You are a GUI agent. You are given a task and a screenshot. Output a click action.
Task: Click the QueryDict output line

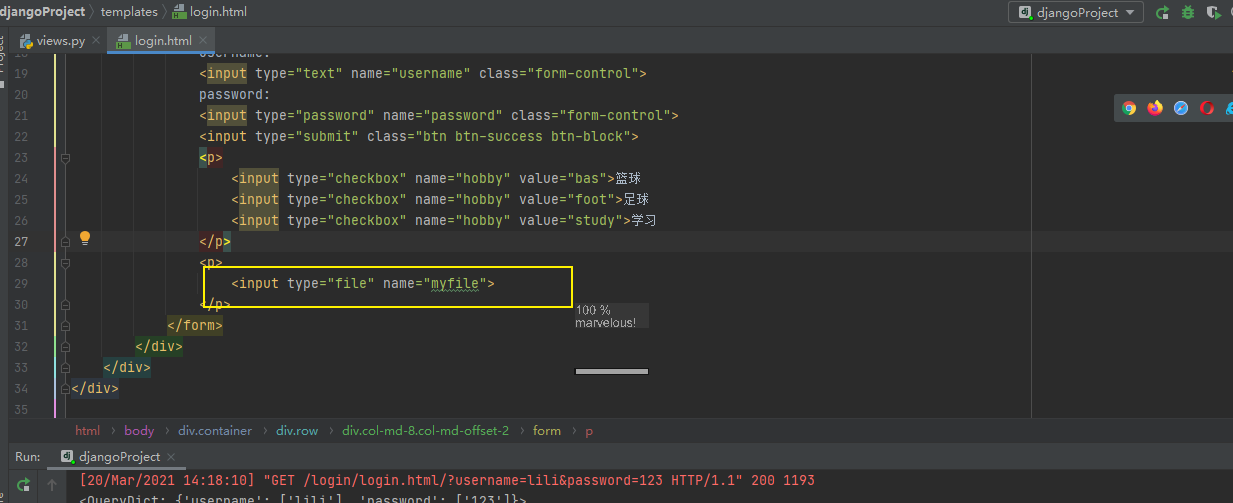click(x=303, y=498)
